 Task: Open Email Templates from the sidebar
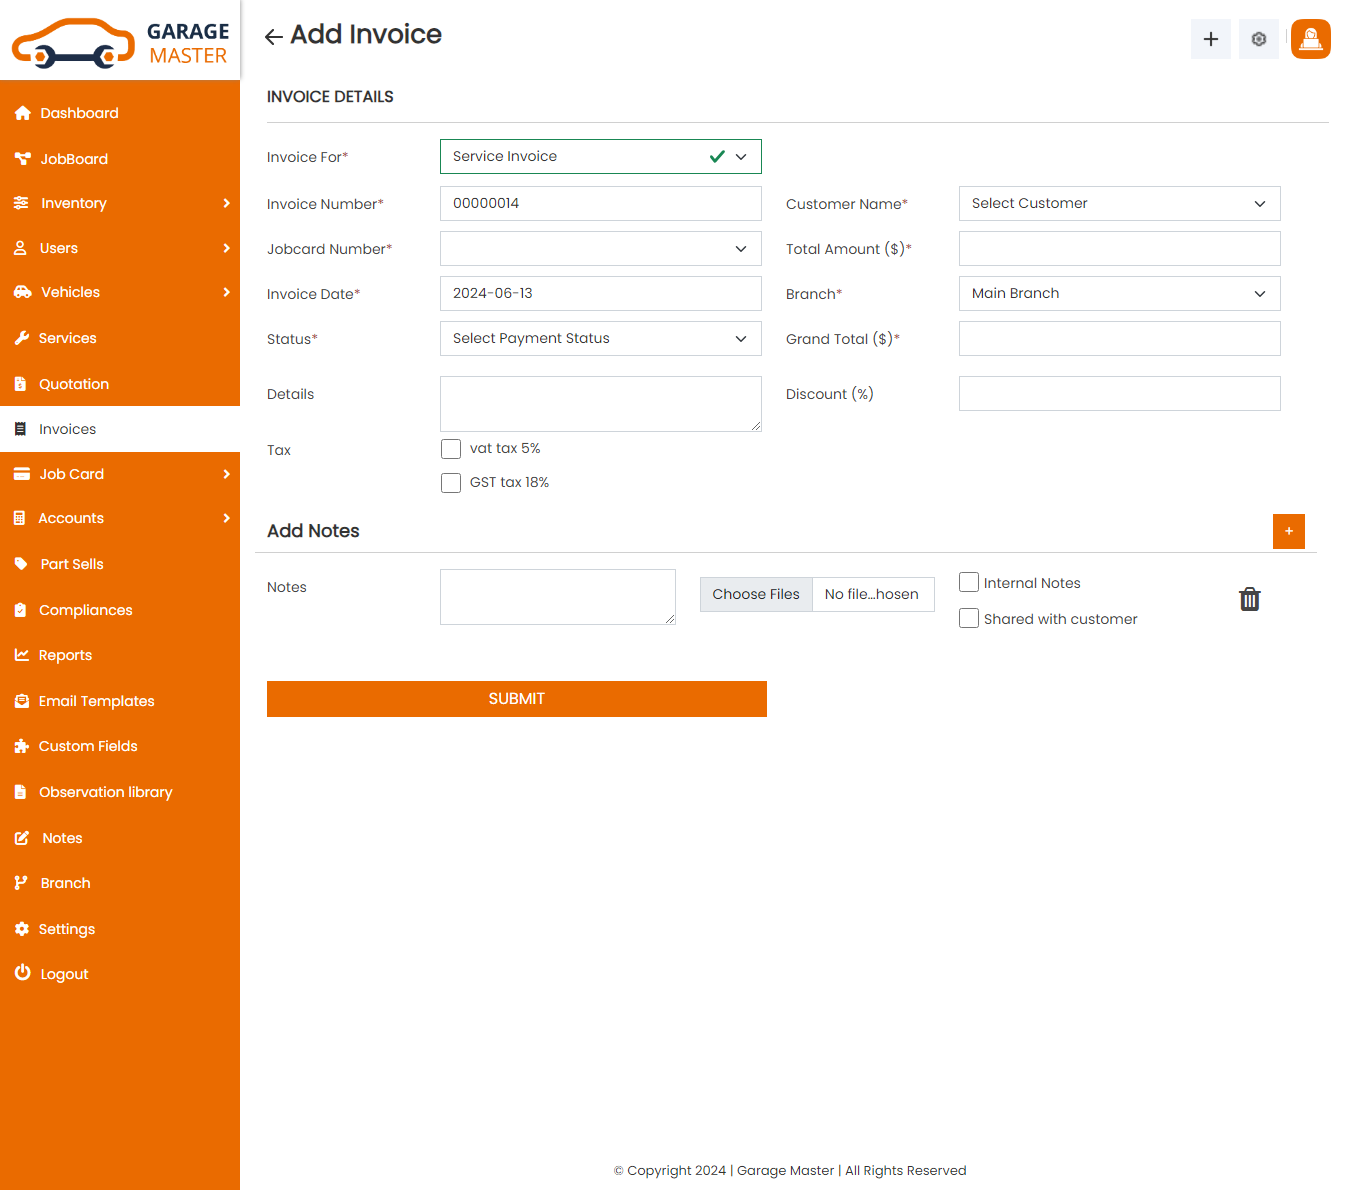97,701
